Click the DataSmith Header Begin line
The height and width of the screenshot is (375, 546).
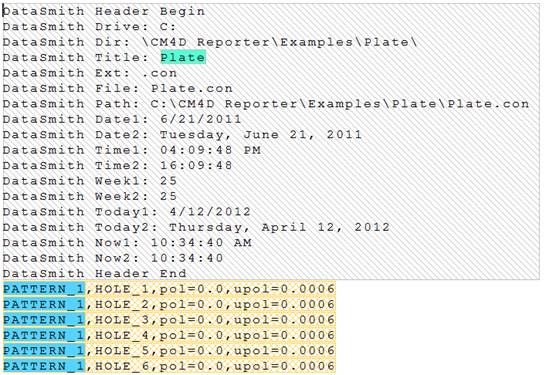[x=104, y=11]
